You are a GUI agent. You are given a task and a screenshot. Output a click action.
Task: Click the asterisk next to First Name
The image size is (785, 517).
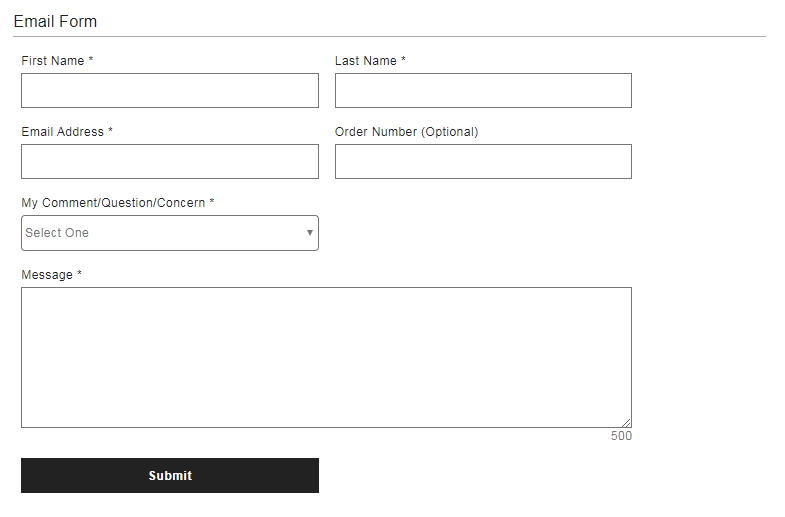click(91, 59)
